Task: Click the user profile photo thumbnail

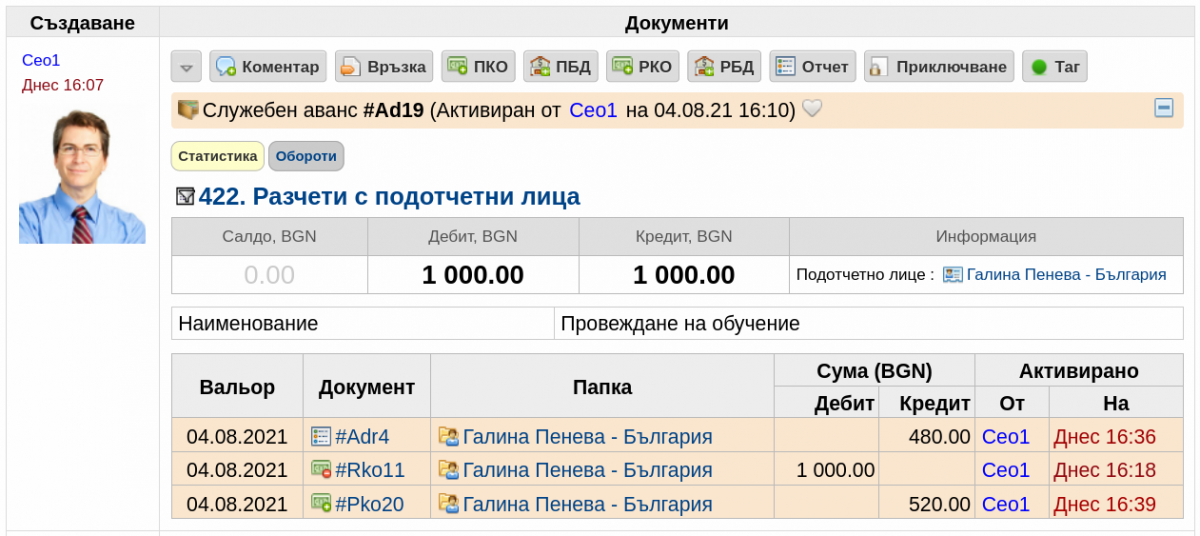Action: click(82, 176)
